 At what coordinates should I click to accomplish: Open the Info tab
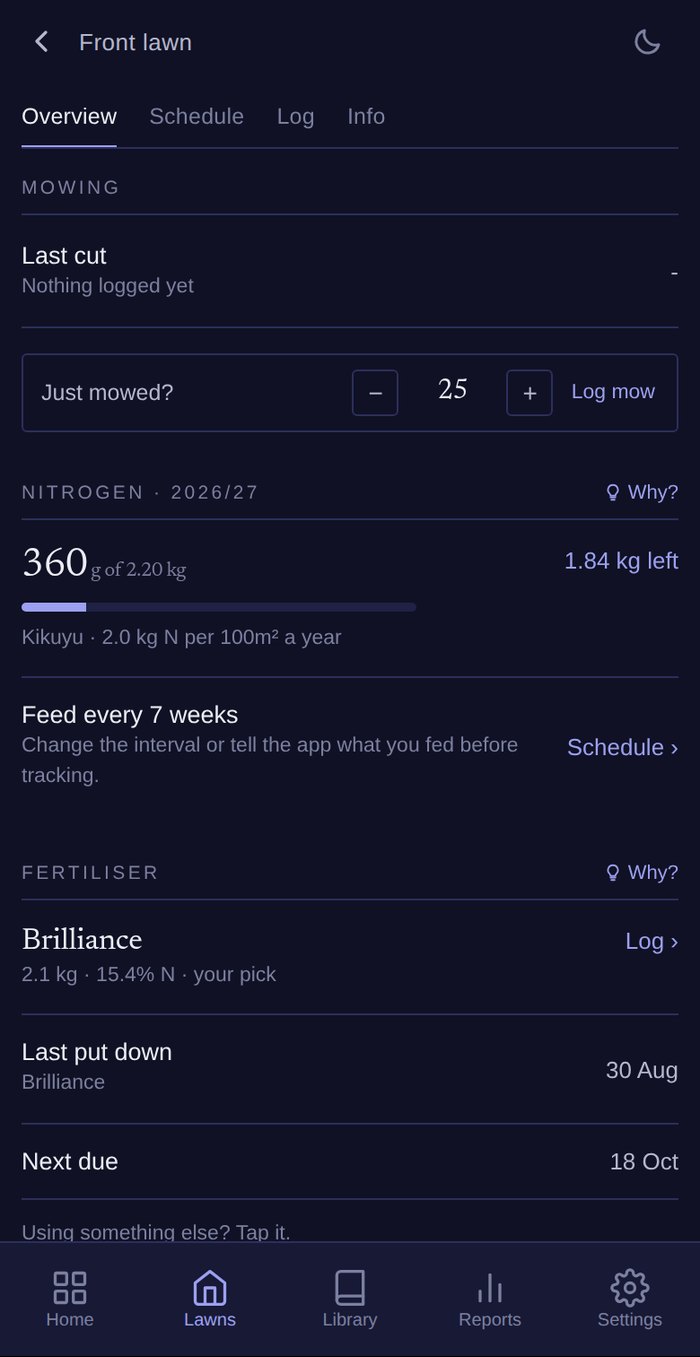[366, 116]
